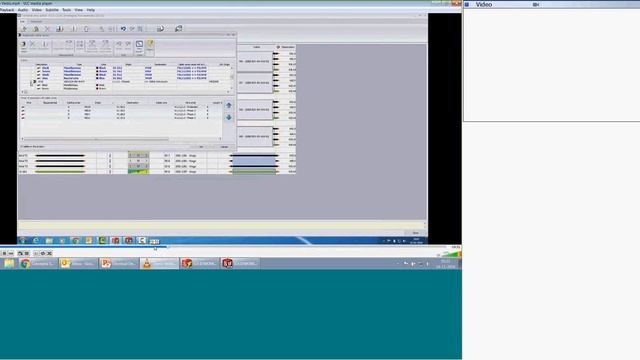The width and height of the screenshot is (640, 360).
Task: Click Chrome icon in the recorded taskbar
Action: coord(76,241)
